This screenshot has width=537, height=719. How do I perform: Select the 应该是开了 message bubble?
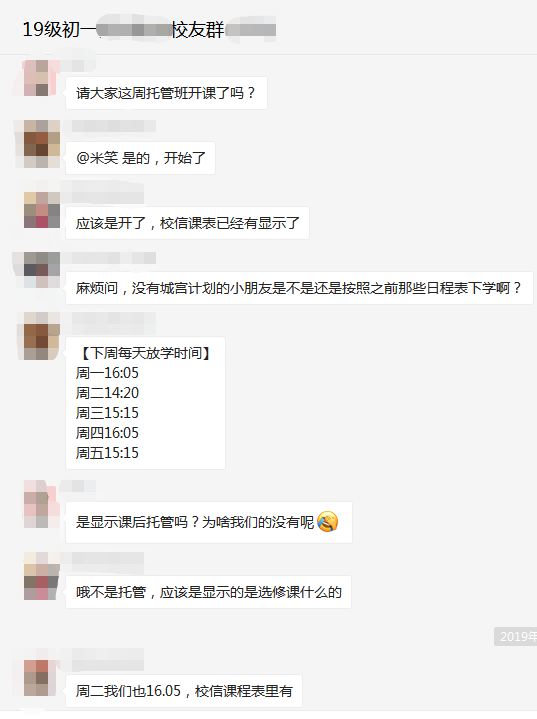coord(187,223)
